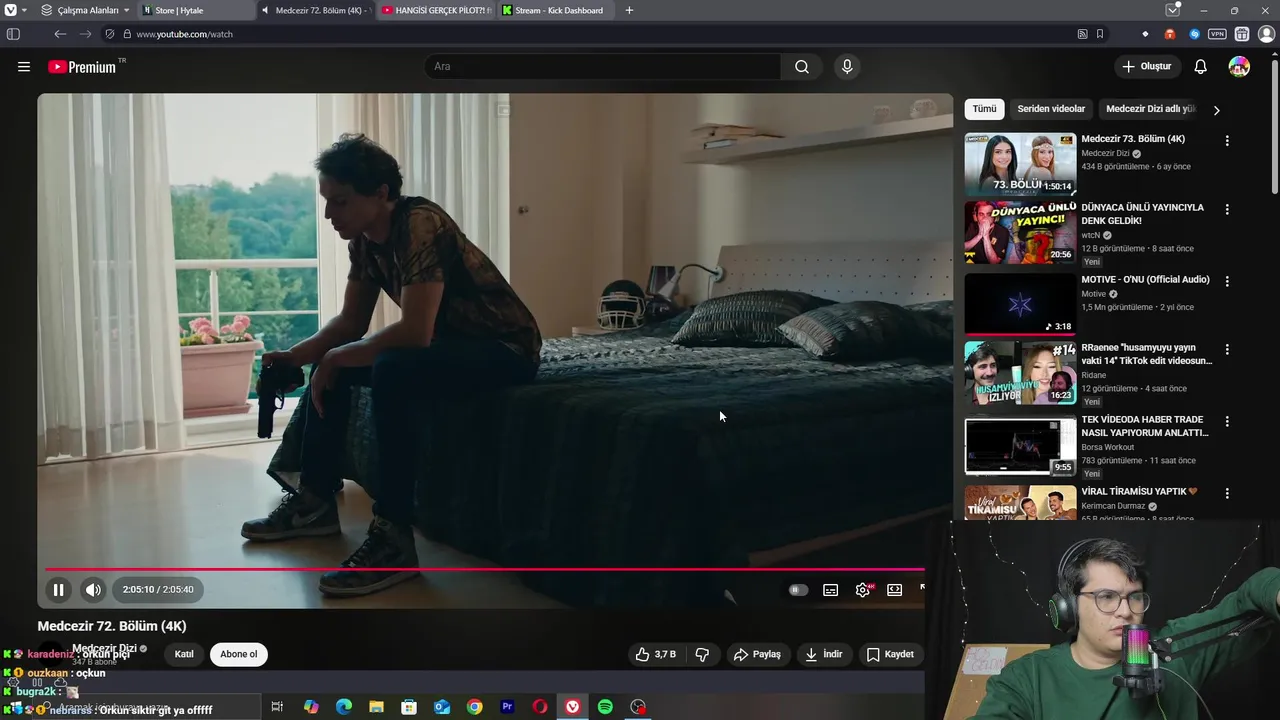Open the YouTube hamburger guide menu
This screenshot has width=1280, height=720.
[24, 67]
